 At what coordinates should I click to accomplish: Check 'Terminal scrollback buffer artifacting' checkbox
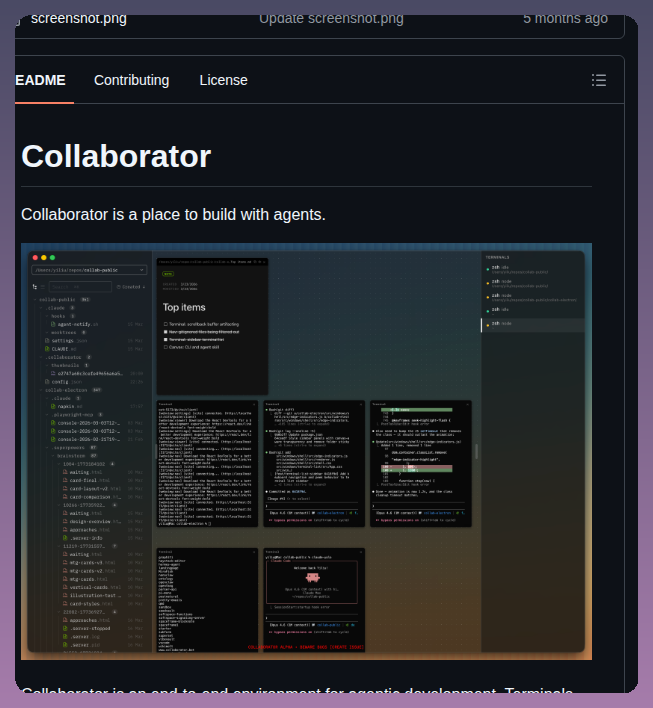point(166,324)
